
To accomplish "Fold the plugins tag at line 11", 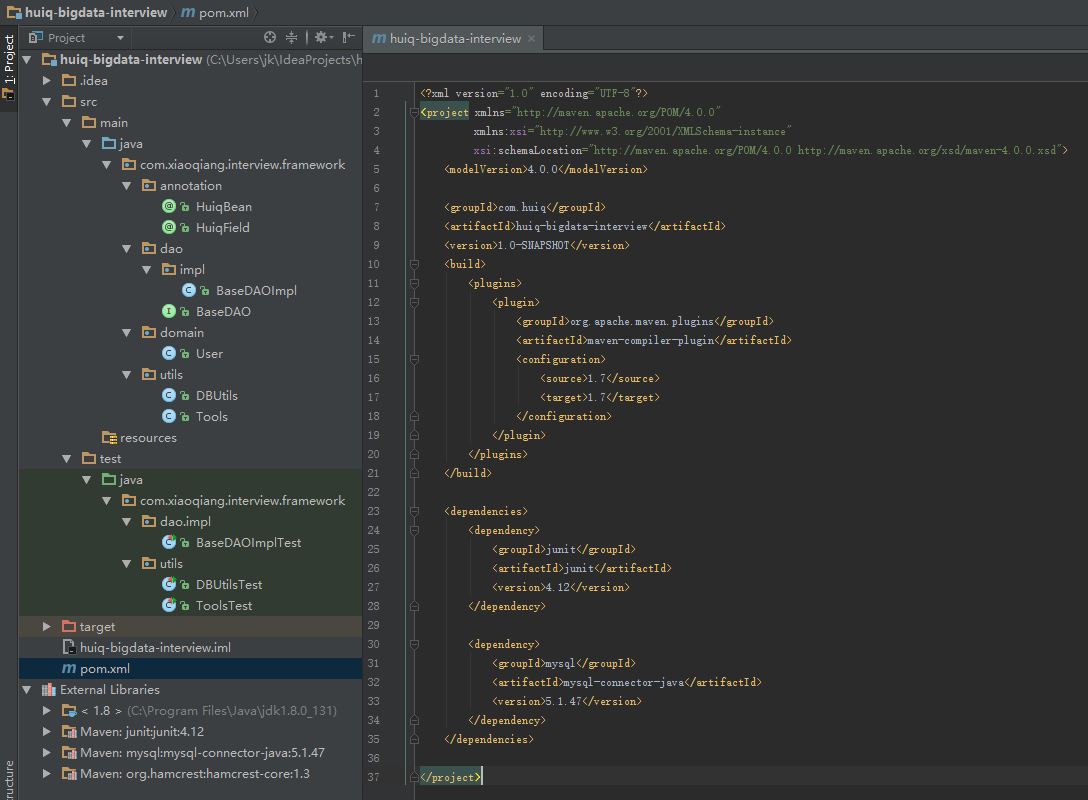I will click(414, 283).
